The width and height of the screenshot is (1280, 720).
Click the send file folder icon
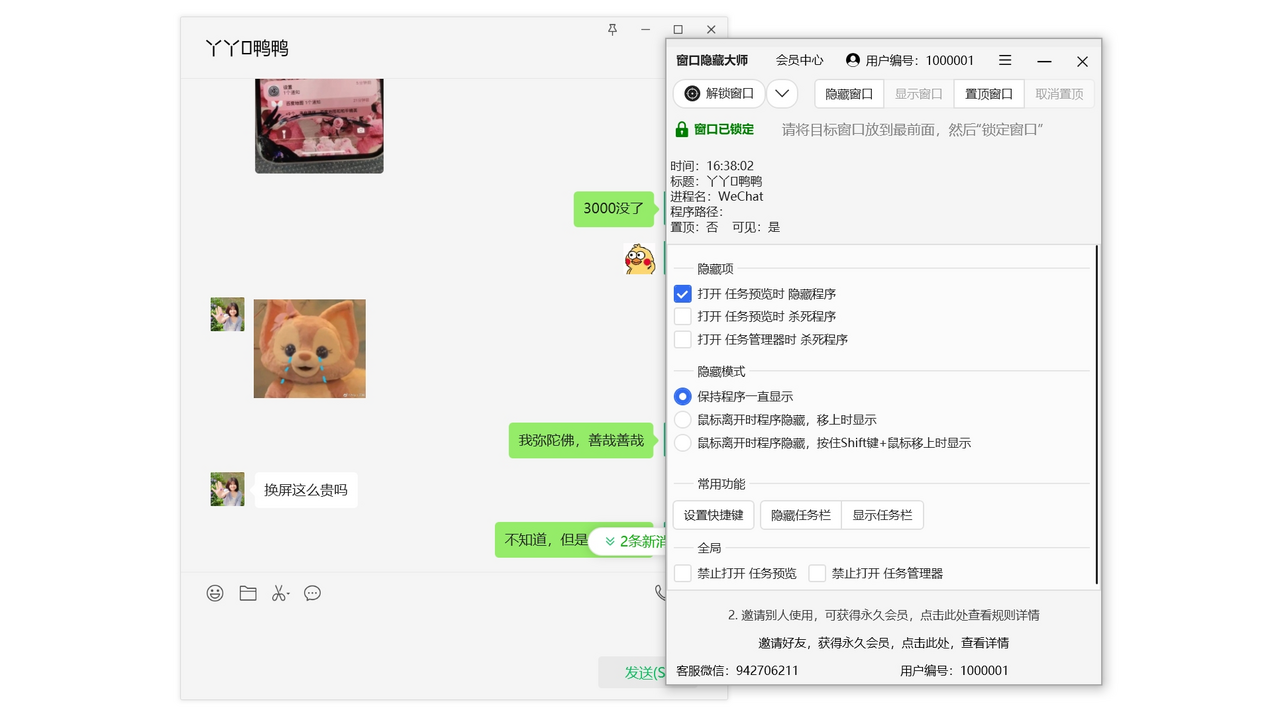(x=247, y=593)
